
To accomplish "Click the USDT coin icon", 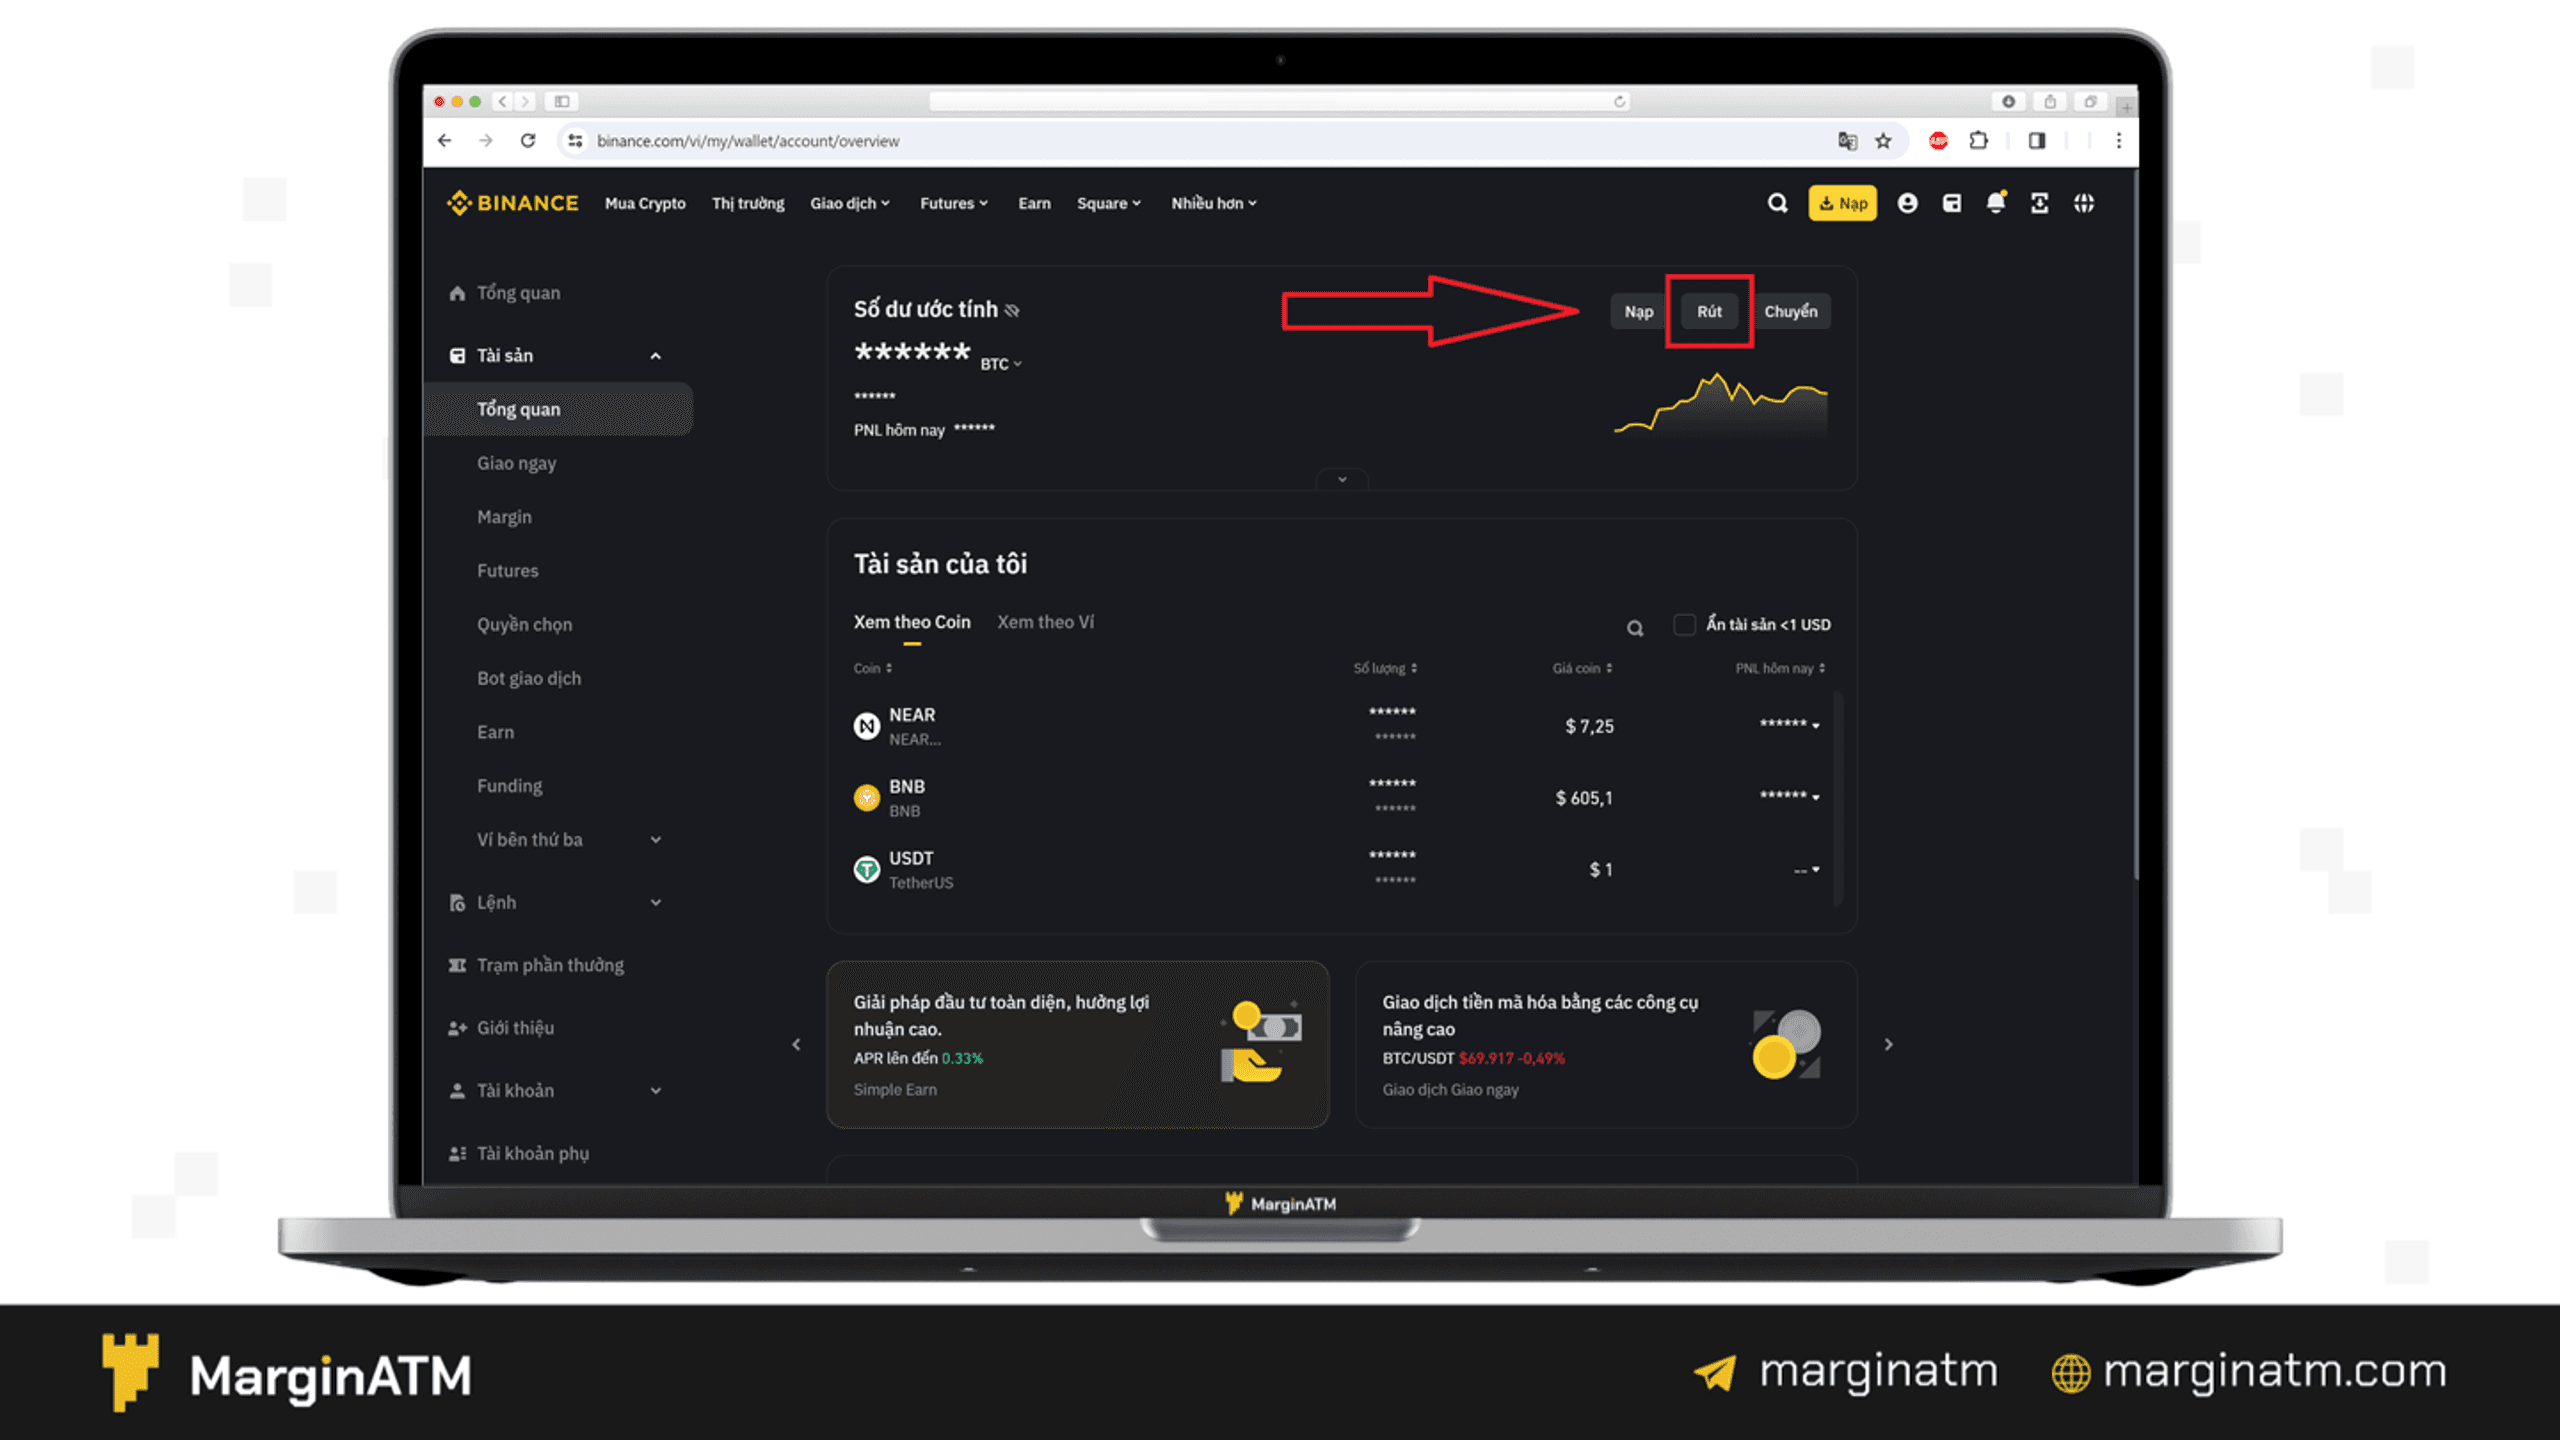I will click(x=867, y=869).
